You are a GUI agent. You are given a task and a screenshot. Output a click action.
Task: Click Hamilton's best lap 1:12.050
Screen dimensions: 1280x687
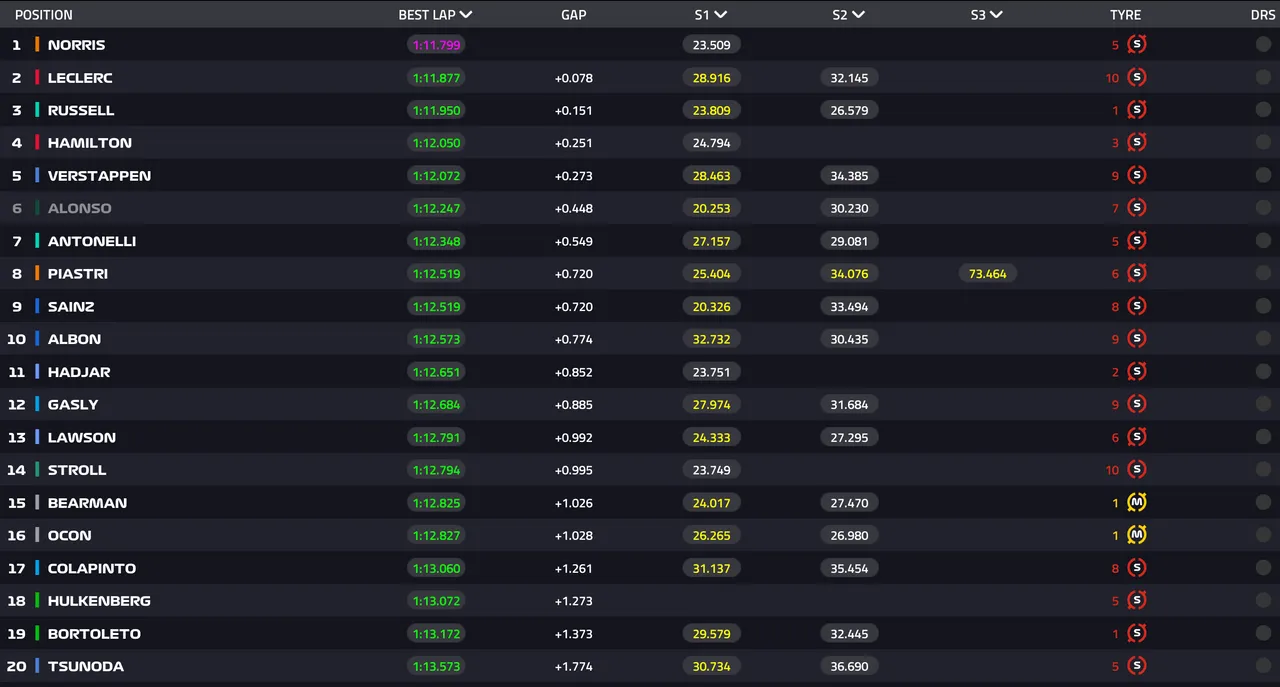[436, 143]
